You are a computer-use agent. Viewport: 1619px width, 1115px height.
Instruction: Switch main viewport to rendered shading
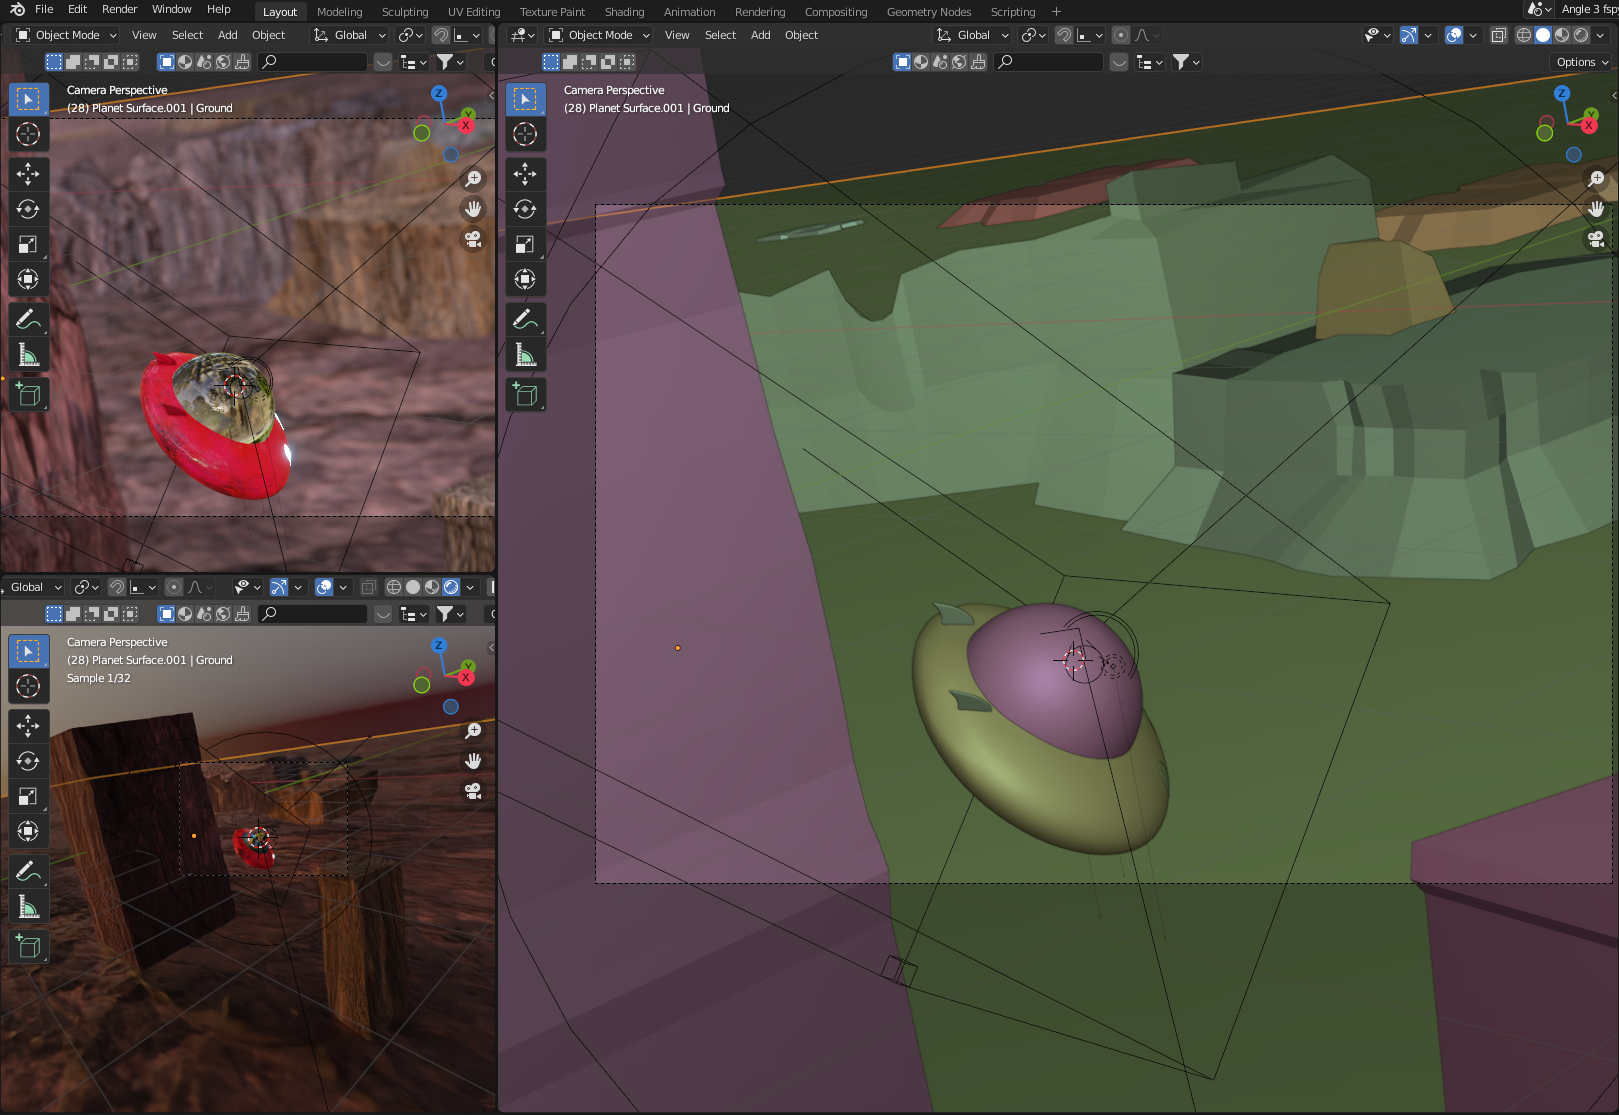coord(1581,35)
